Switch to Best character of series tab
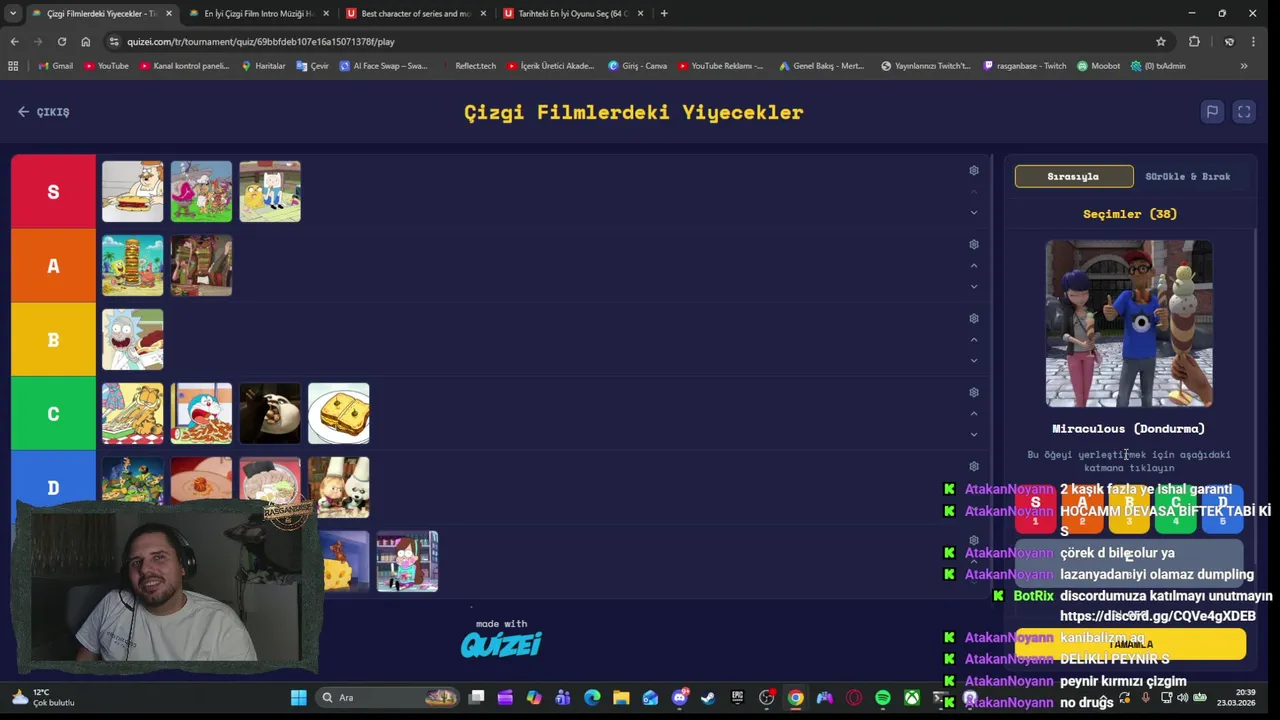 (x=415, y=13)
